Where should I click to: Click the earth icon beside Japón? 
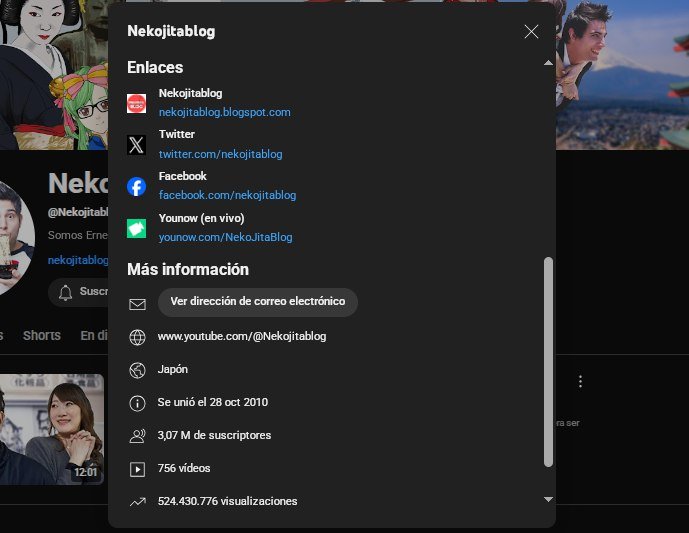(138, 370)
